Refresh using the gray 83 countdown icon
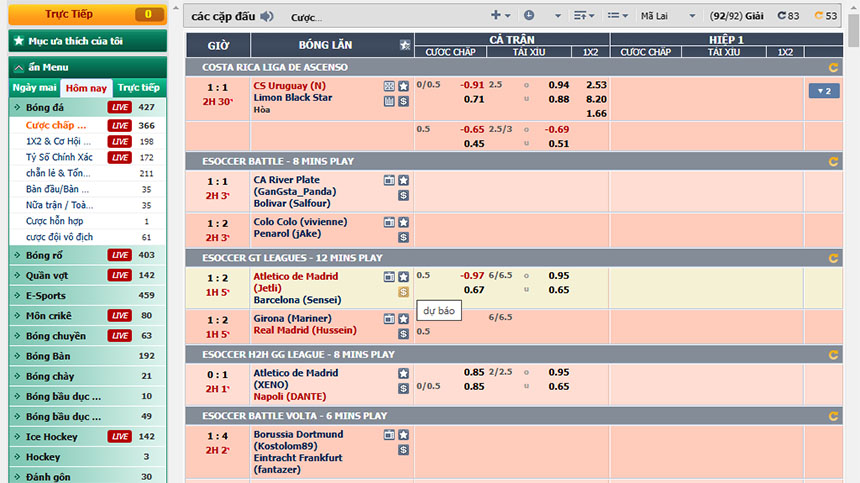860x483 pixels. (x=788, y=16)
